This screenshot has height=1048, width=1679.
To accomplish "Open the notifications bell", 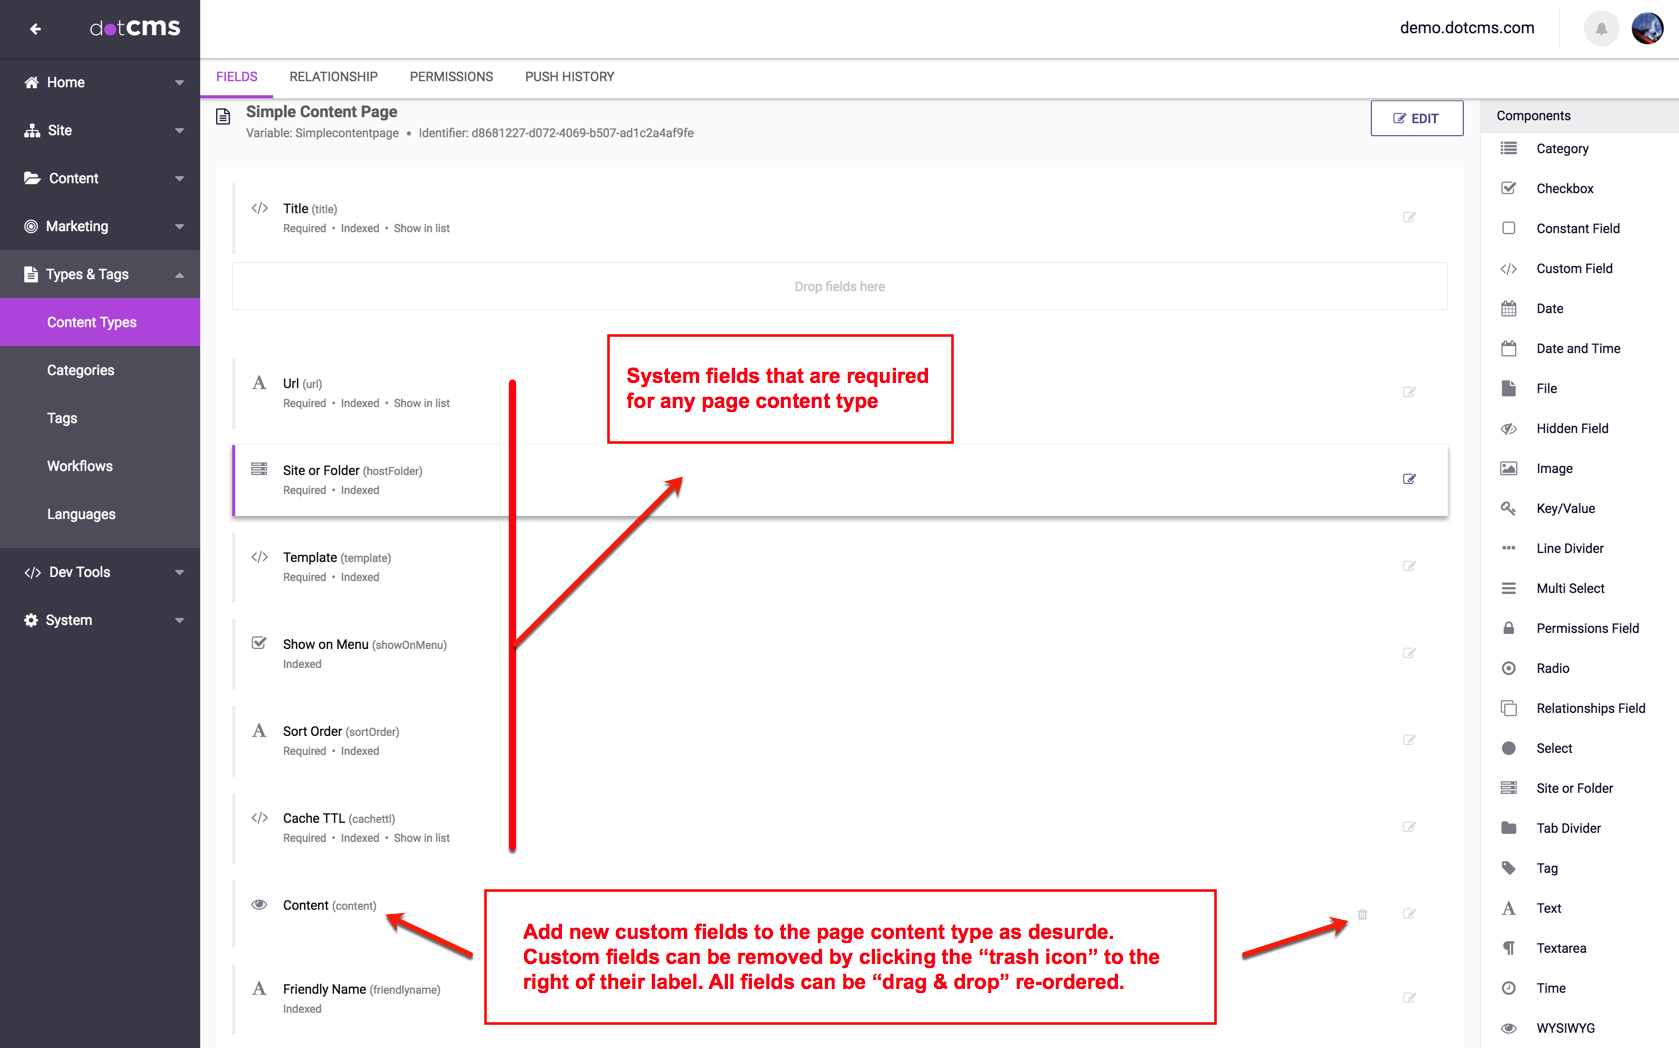I will coord(1601,29).
